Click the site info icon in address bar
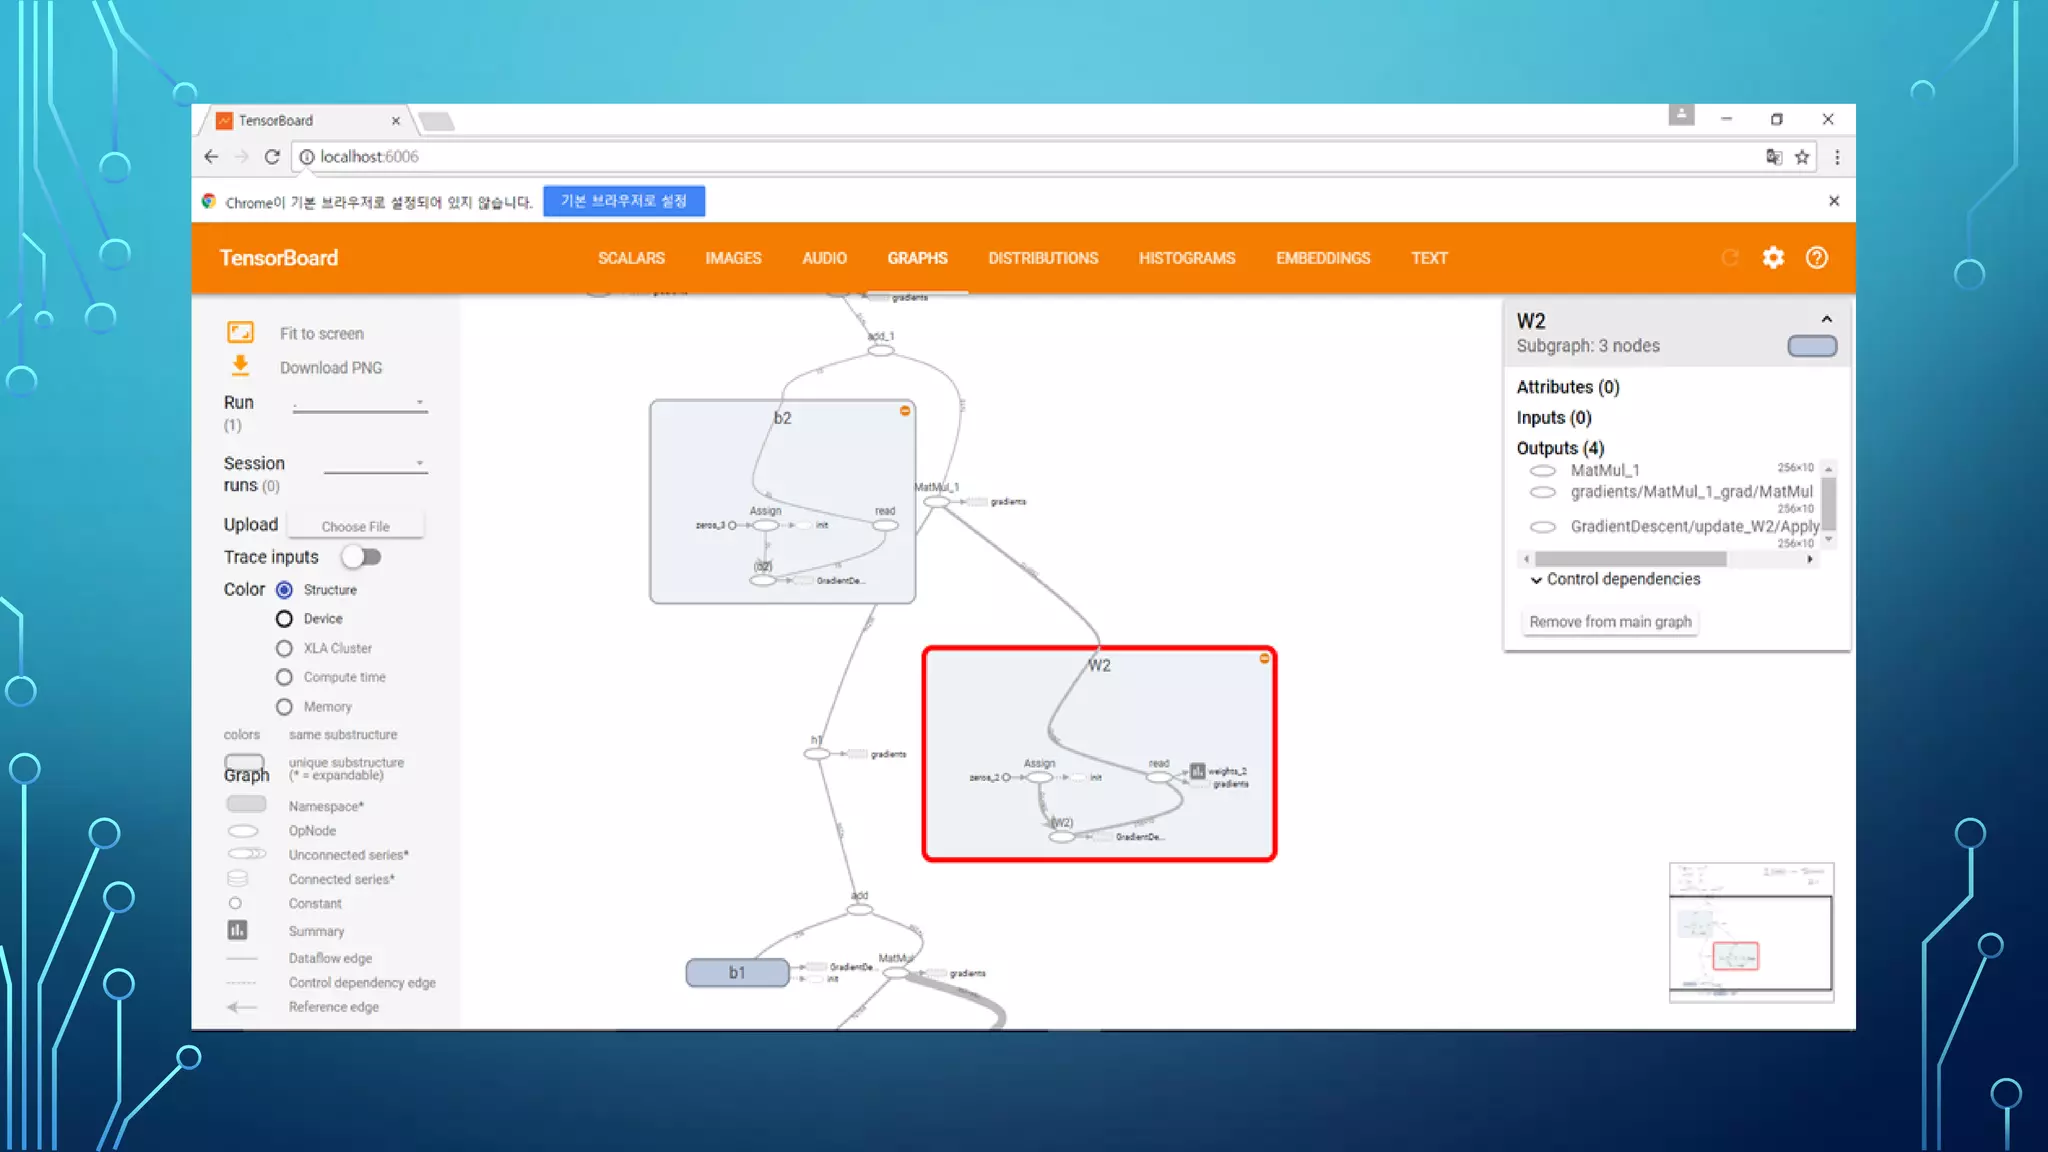This screenshot has height=1152, width=2048. [x=307, y=157]
